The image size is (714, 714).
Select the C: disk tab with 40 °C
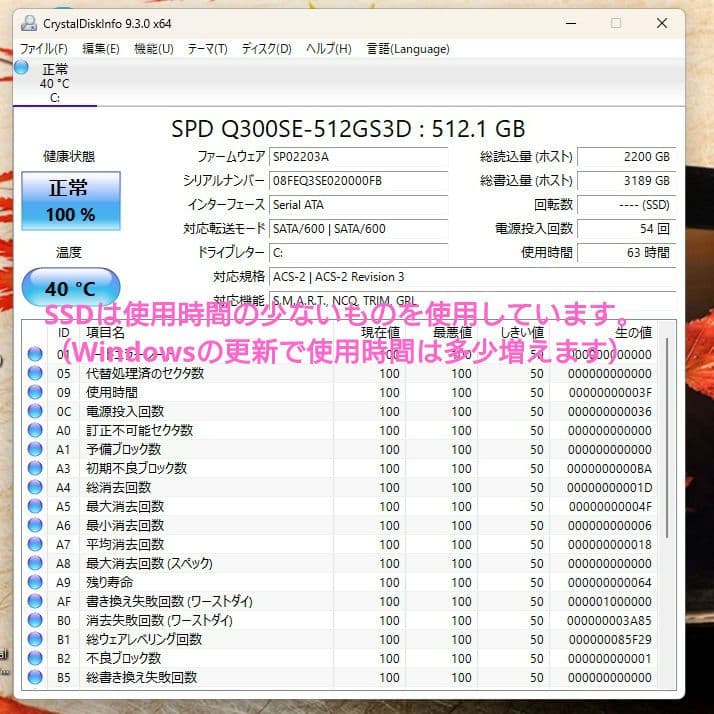[x=55, y=83]
